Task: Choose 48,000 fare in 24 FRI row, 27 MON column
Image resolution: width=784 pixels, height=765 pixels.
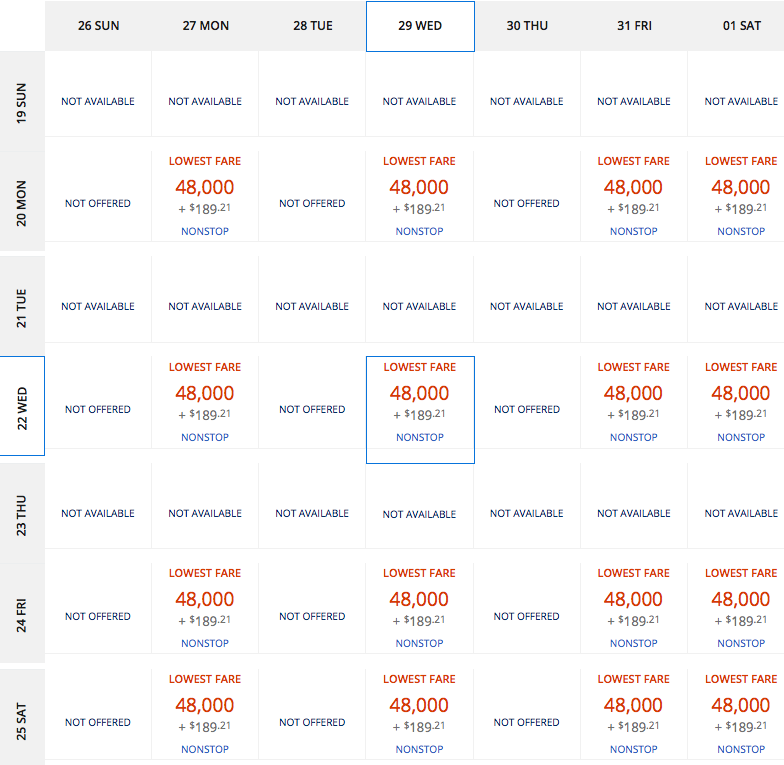Action: [x=205, y=599]
